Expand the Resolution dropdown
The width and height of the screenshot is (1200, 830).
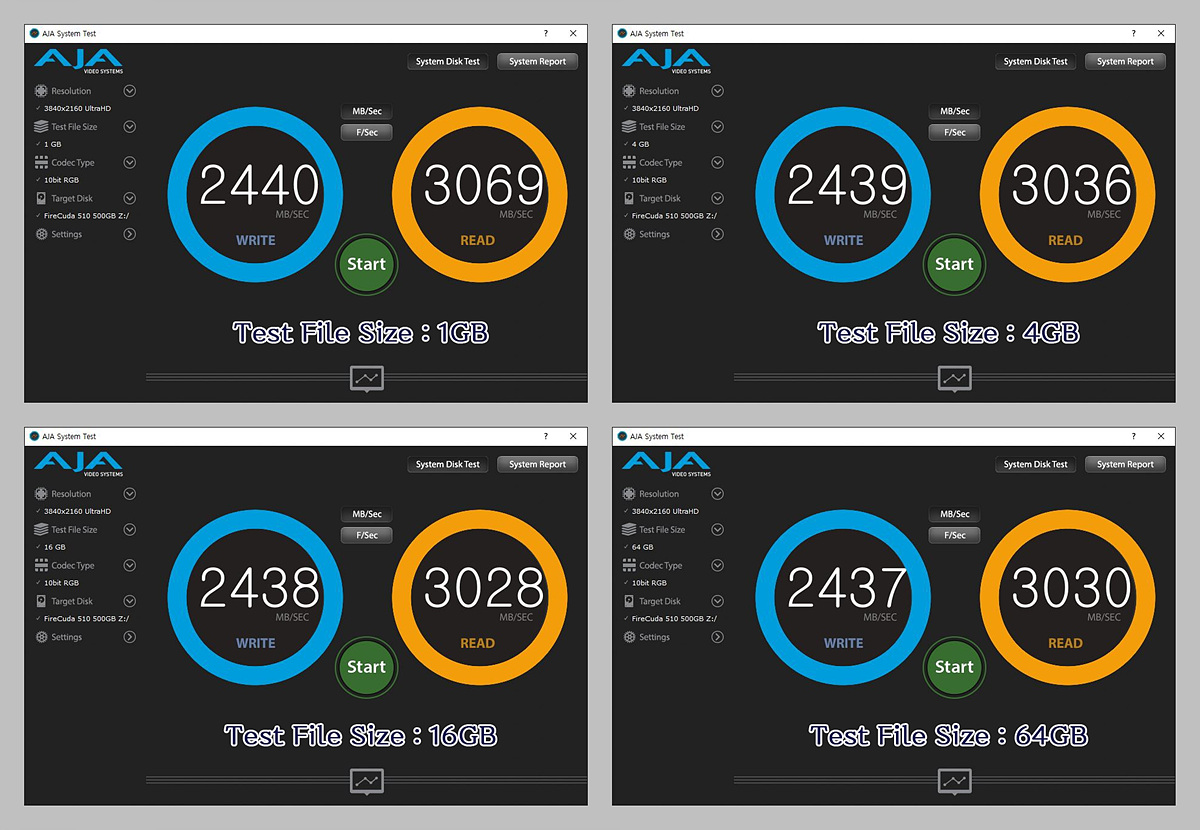click(x=129, y=90)
